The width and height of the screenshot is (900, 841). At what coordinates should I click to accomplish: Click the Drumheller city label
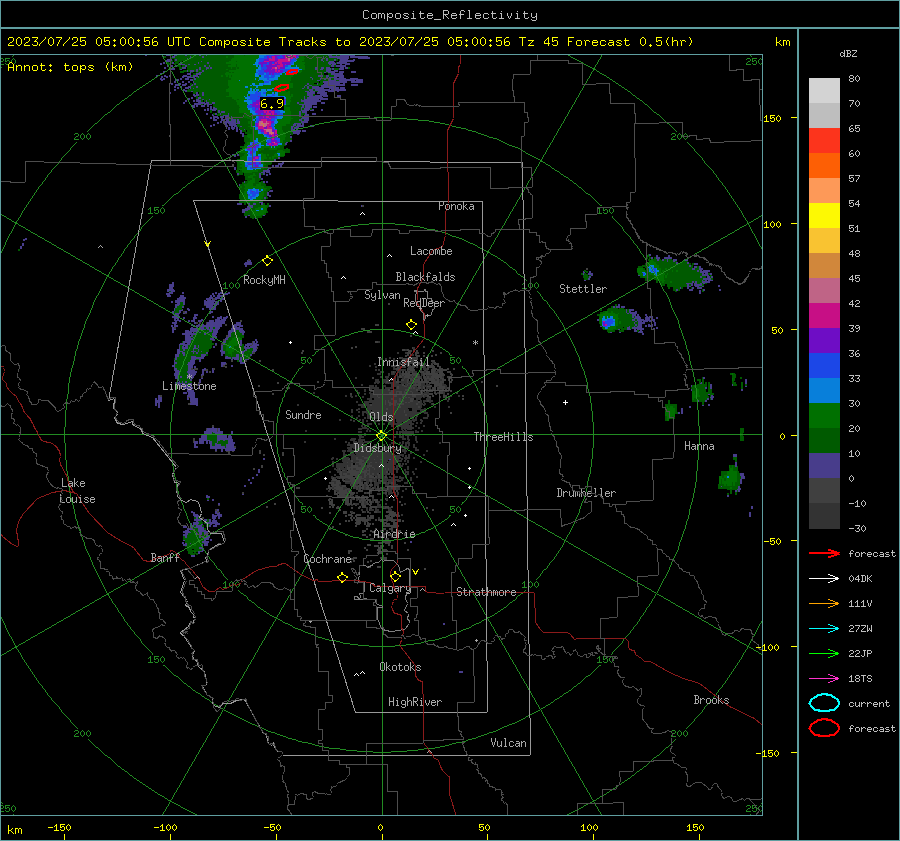586,493
